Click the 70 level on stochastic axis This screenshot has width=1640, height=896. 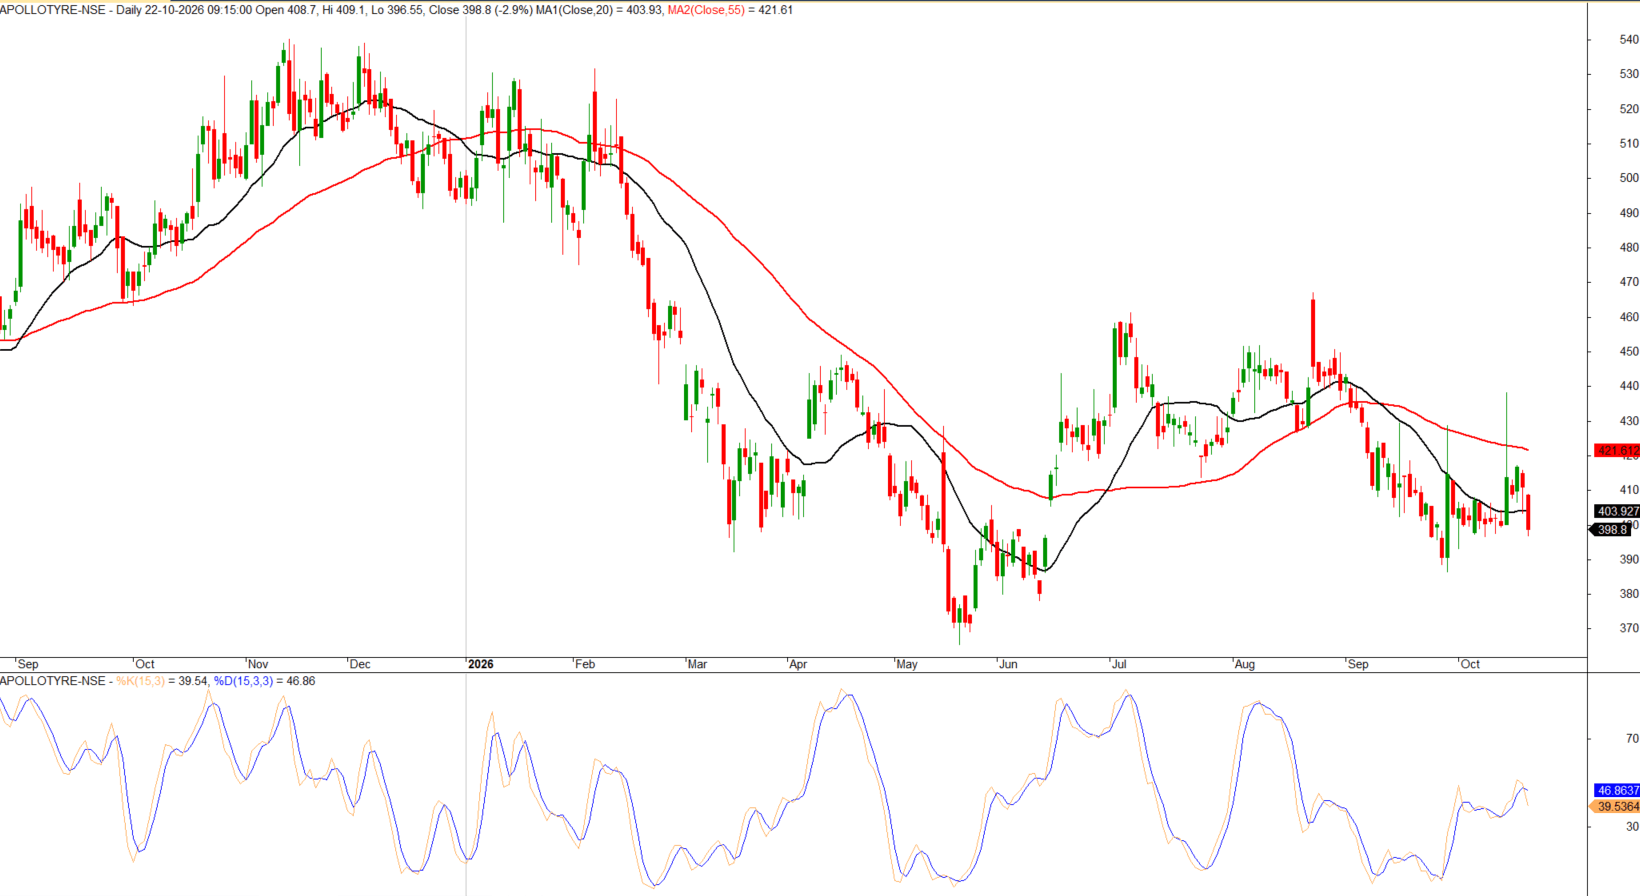coord(1632,739)
